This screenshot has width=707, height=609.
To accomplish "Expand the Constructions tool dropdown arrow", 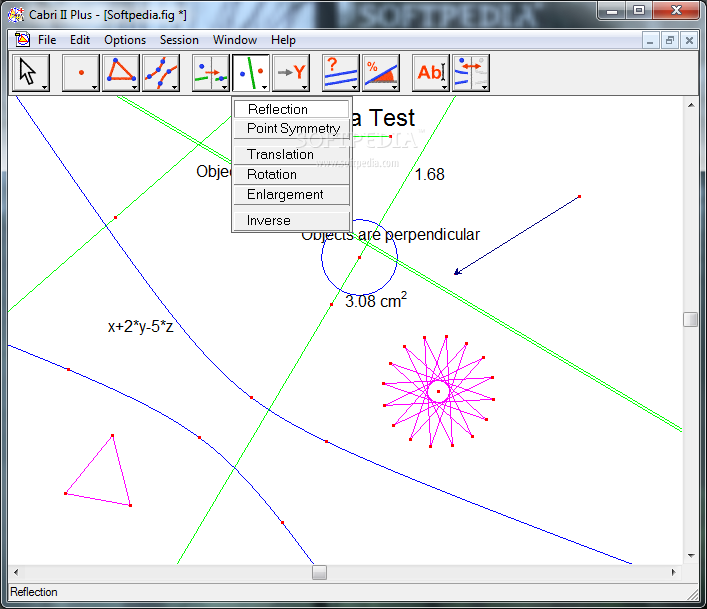I will click(225, 87).
